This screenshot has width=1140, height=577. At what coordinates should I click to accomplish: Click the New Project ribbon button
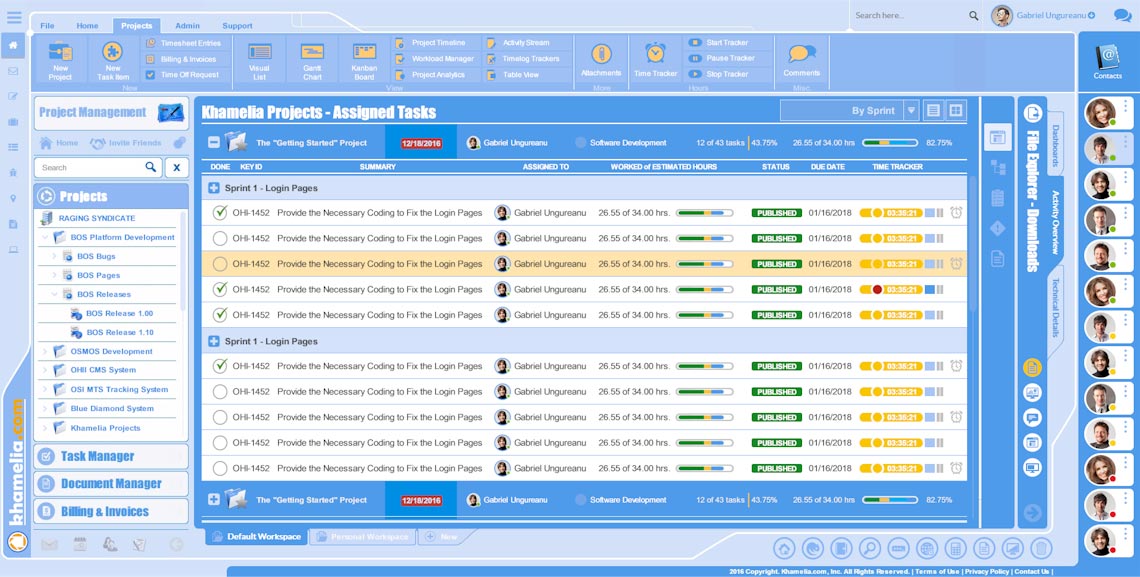click(x=60, y=61)
